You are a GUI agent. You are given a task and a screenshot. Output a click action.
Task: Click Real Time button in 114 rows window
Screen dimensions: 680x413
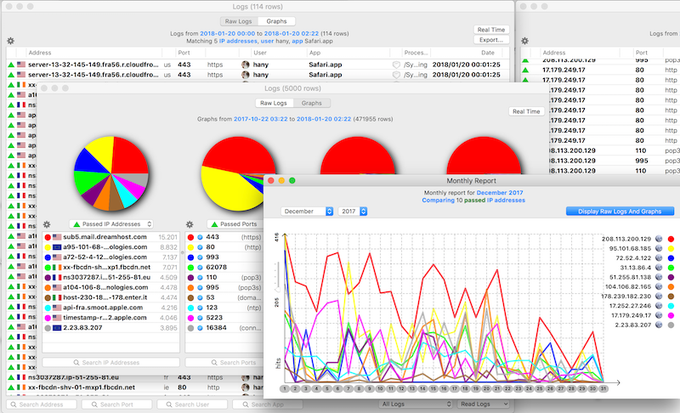tap(491, 30)
